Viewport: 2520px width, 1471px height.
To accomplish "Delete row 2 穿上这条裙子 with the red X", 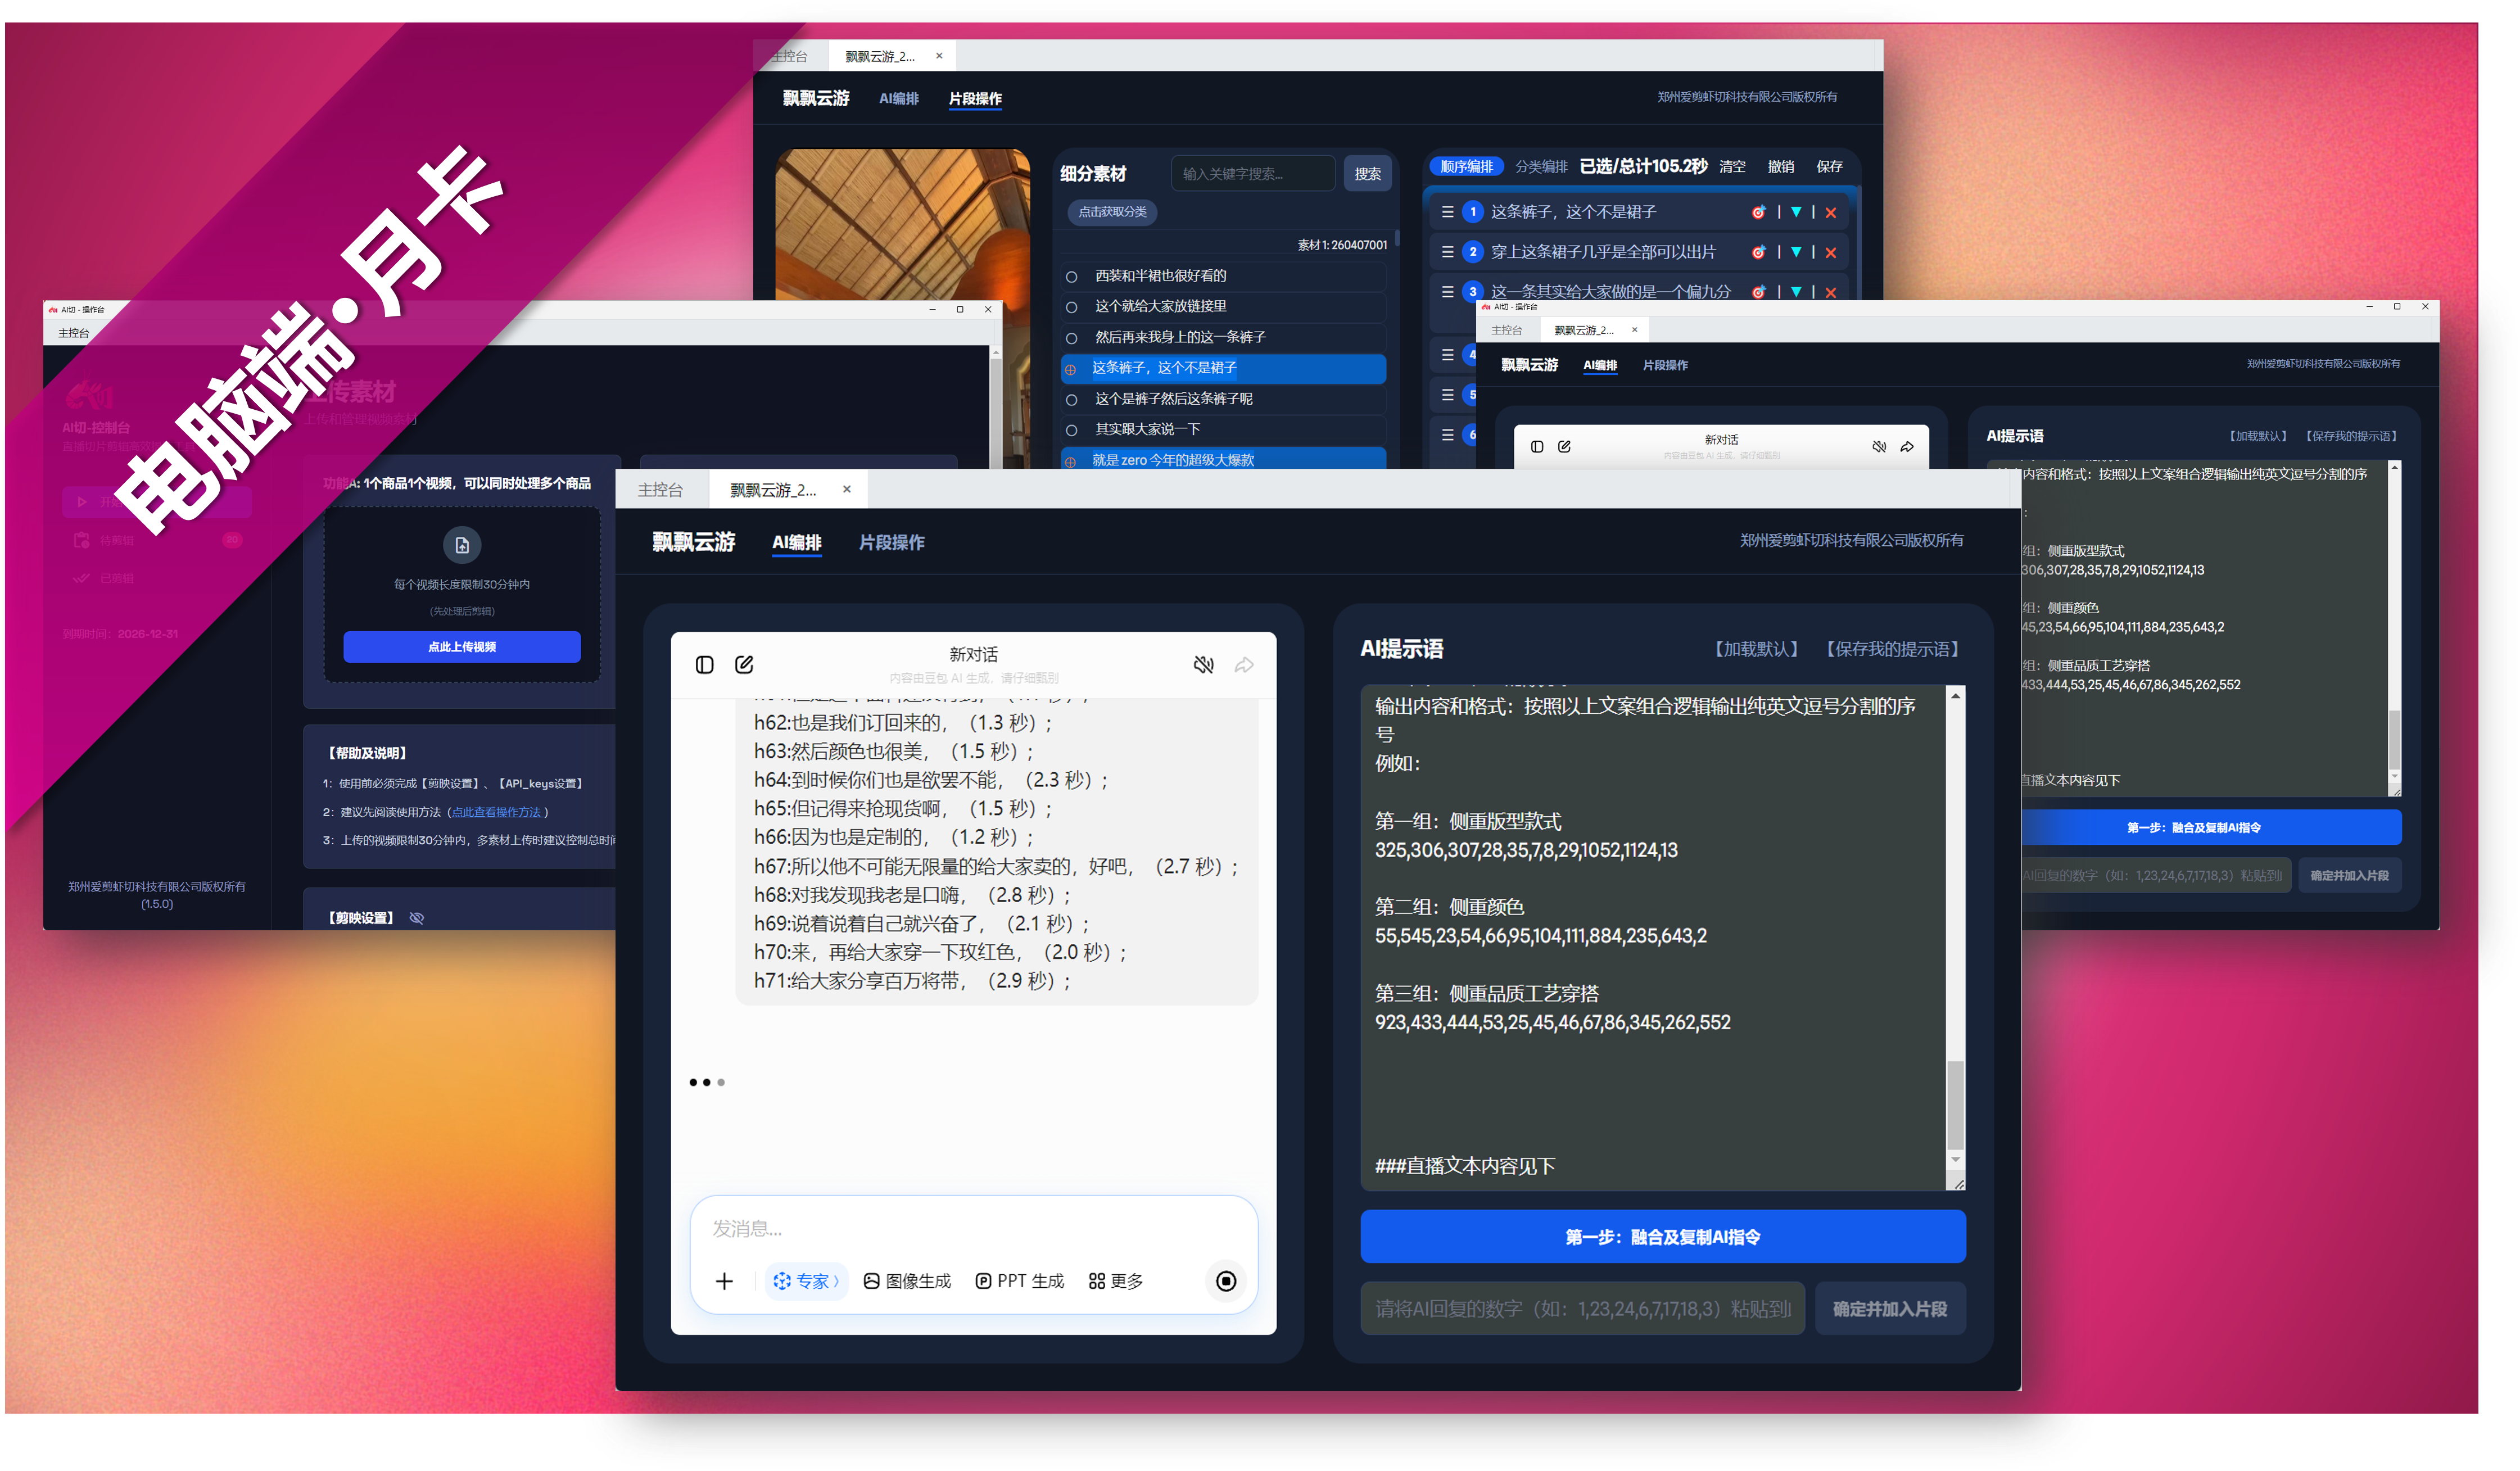I will (x=1831, y=252).
